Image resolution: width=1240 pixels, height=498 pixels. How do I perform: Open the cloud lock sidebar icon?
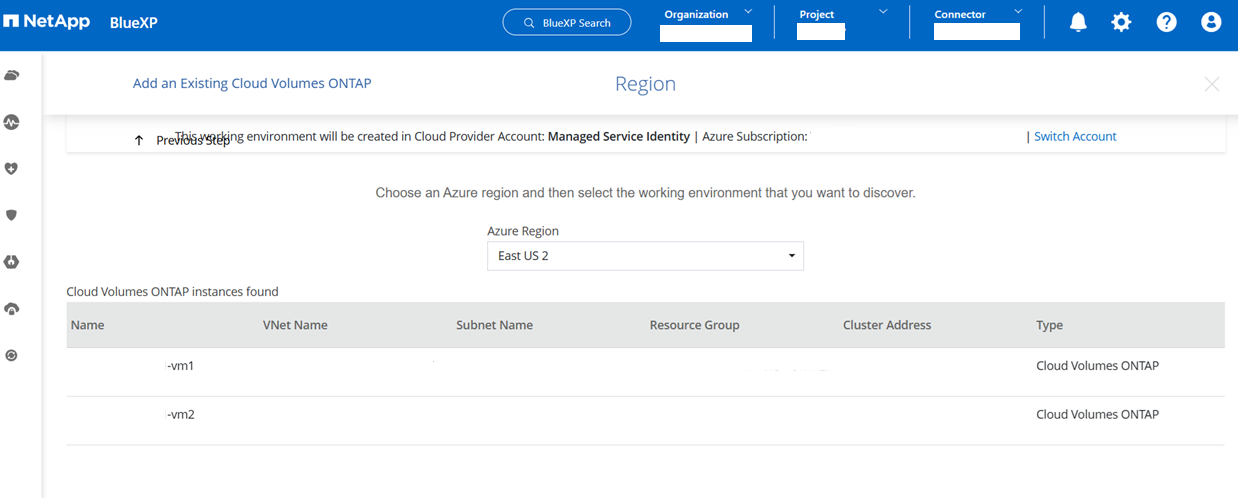point(12,309)
